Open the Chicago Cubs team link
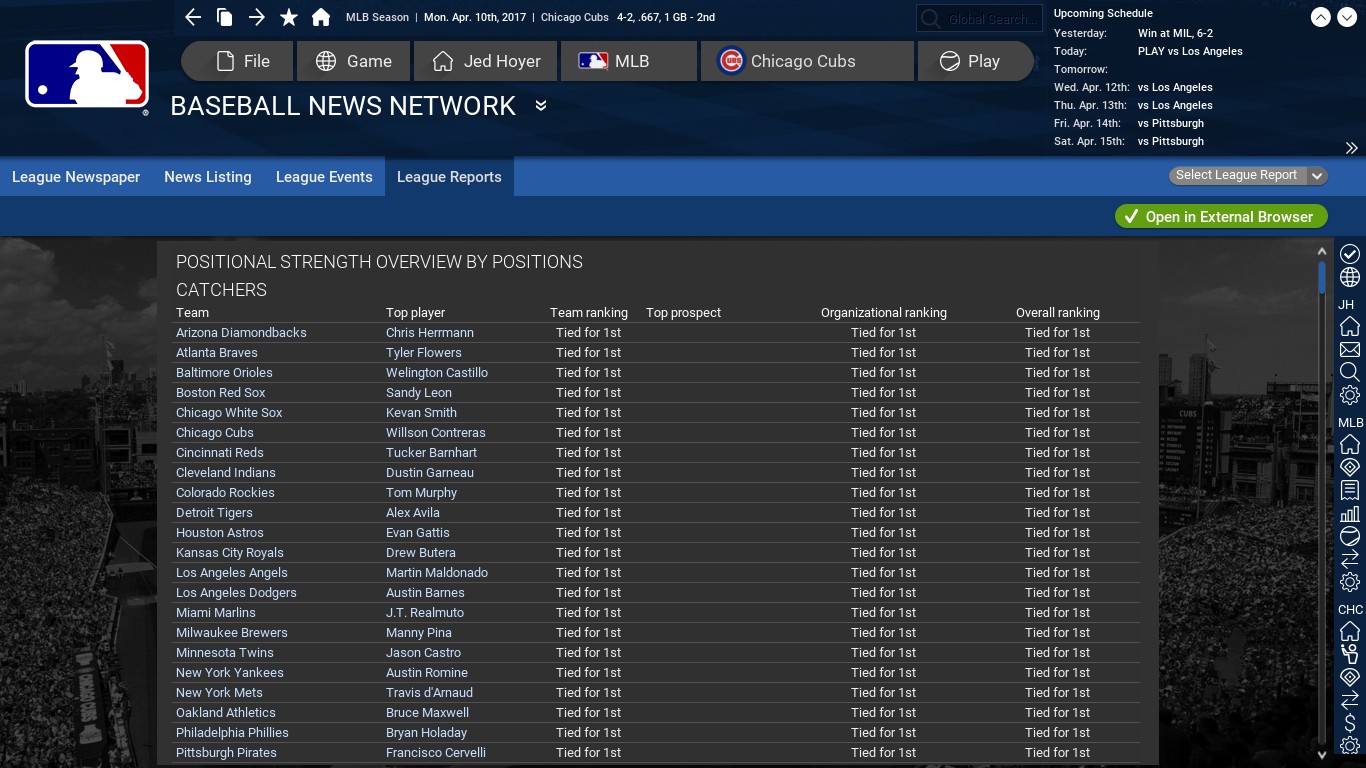This screenshot has height=768, width=1366. click(215, 433)
